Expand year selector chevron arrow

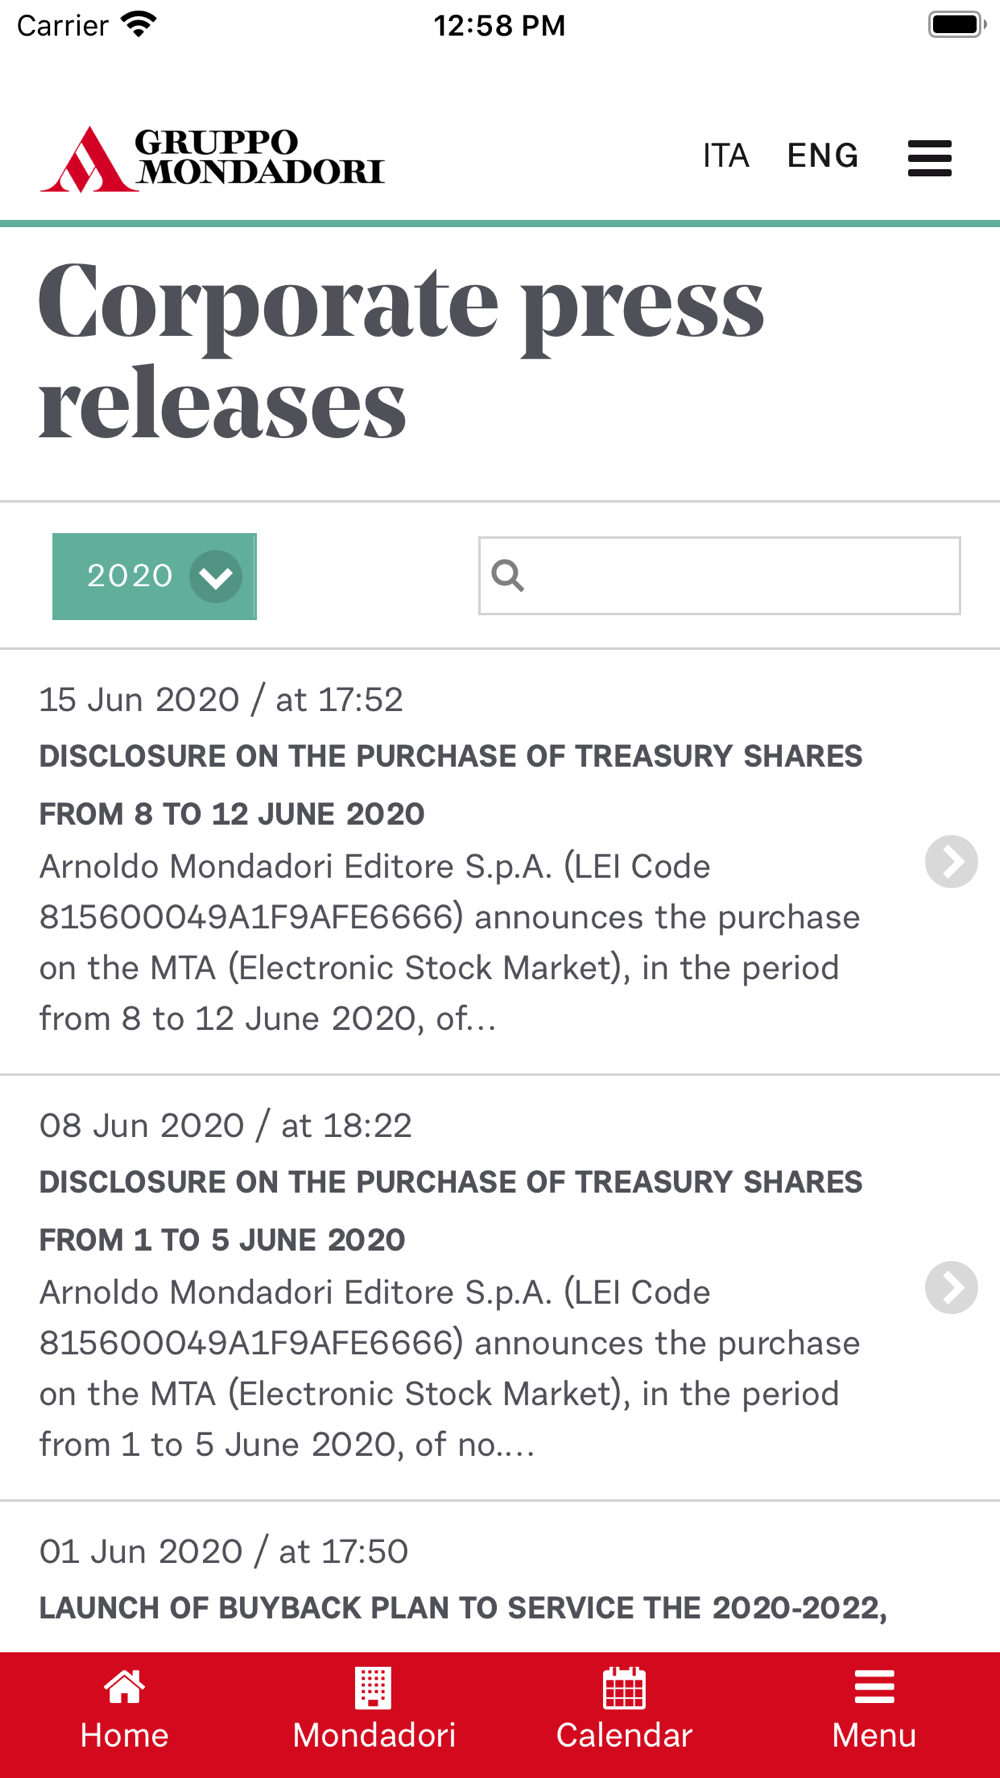[x=216, y=577]
